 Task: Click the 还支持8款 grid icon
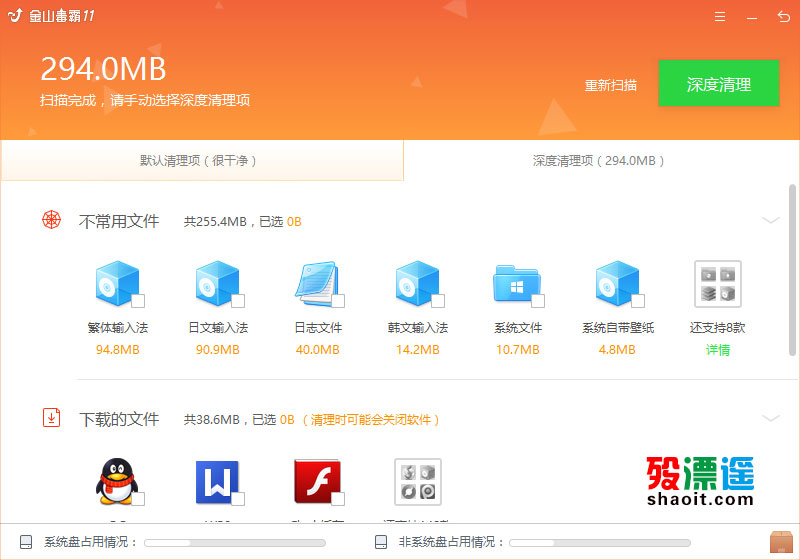click(717, 284)
